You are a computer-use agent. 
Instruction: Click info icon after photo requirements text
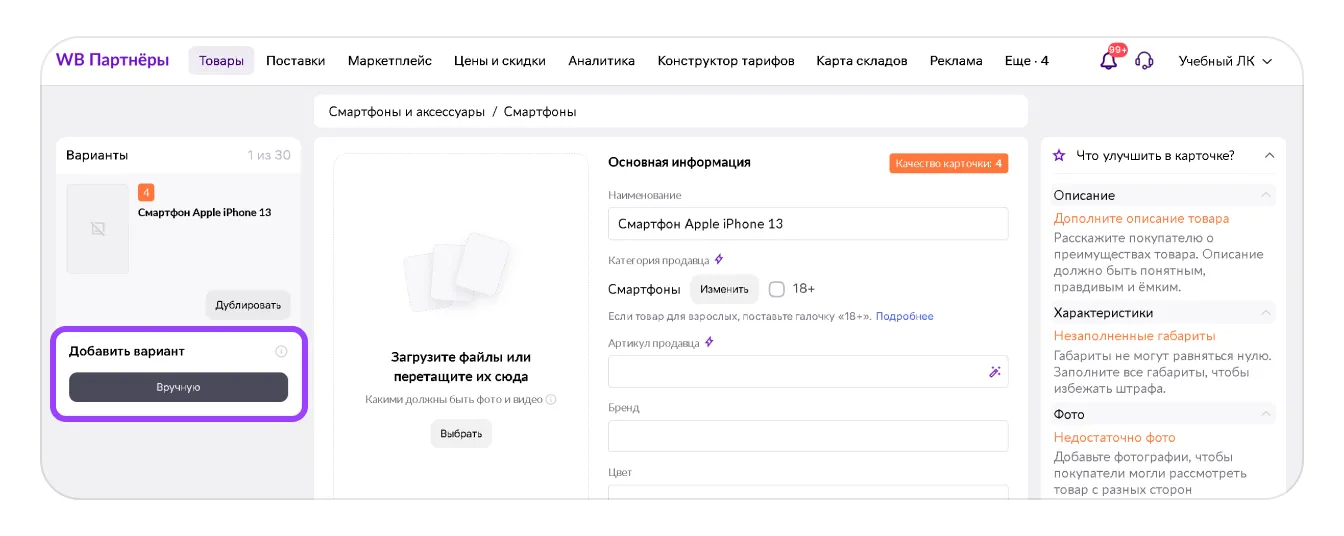551,400
